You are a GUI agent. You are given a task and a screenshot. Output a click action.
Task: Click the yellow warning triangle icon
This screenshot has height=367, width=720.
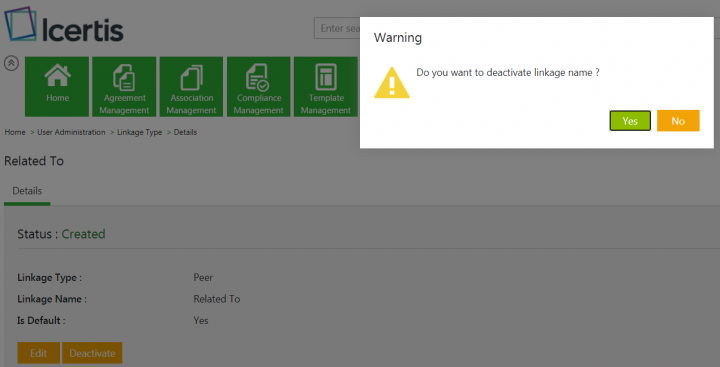[x=391, y=83]
